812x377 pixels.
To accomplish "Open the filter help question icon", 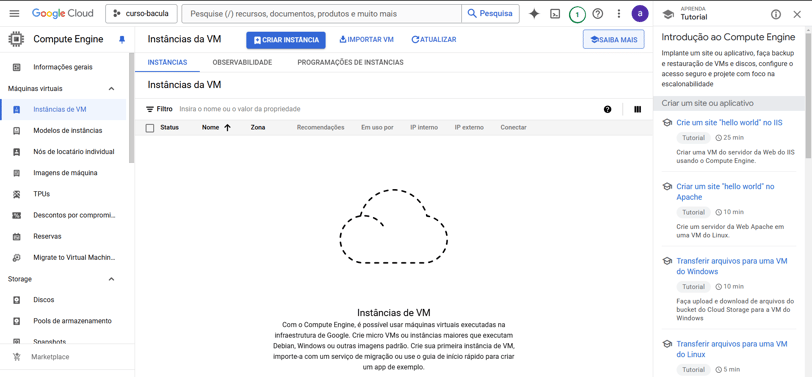I will click(607, 109).
